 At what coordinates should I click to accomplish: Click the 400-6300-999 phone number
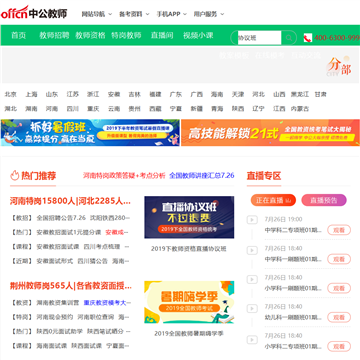click(337, 38)
